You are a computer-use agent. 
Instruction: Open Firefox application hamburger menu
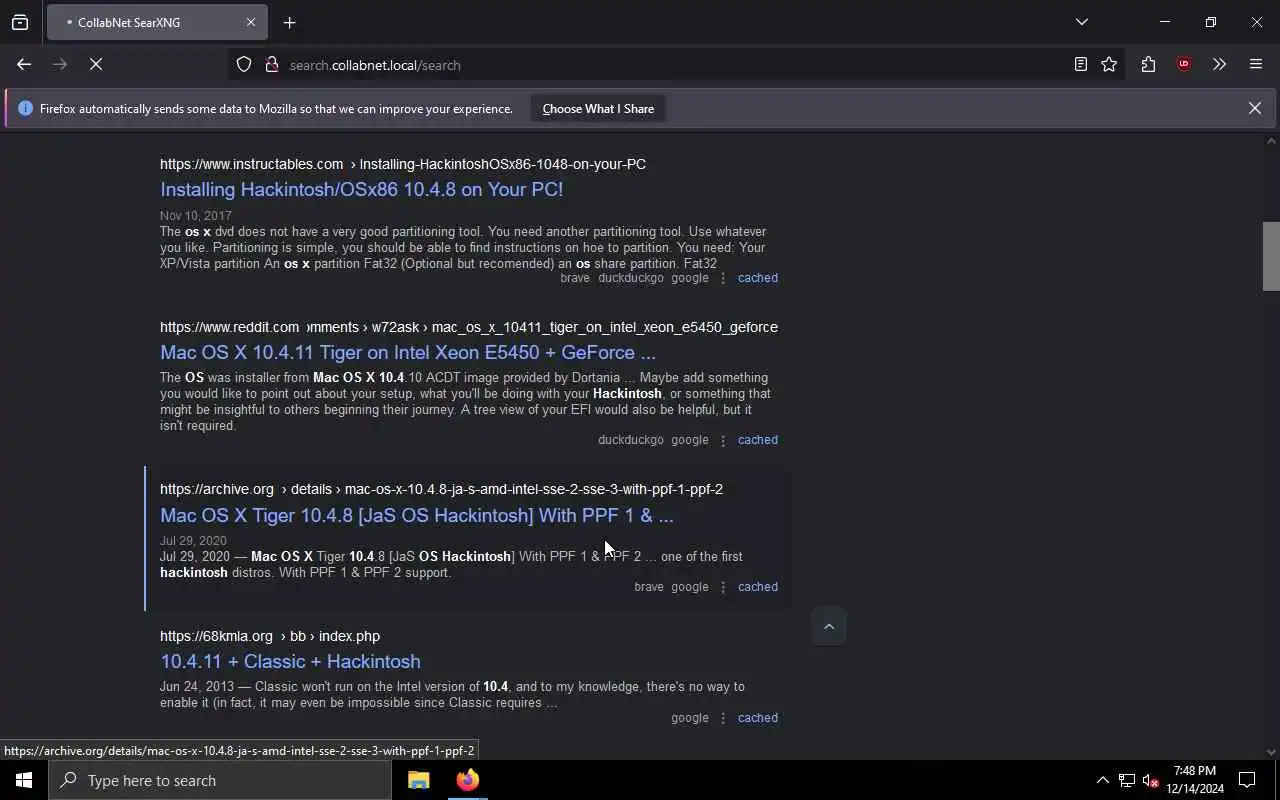pyautogui.click(x=1256, y=64)
